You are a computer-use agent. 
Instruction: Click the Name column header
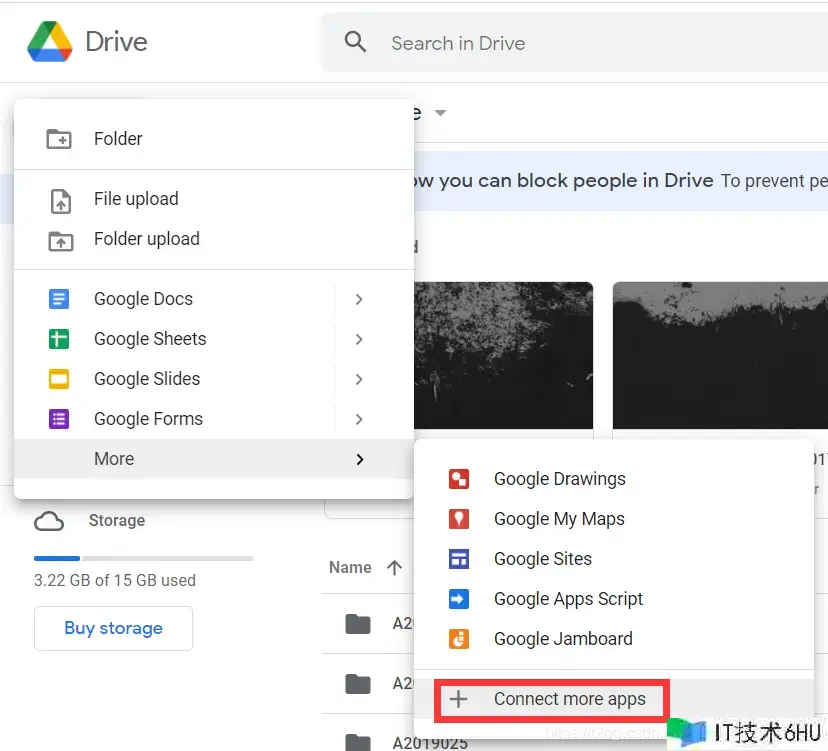click(x=350, y=568)
